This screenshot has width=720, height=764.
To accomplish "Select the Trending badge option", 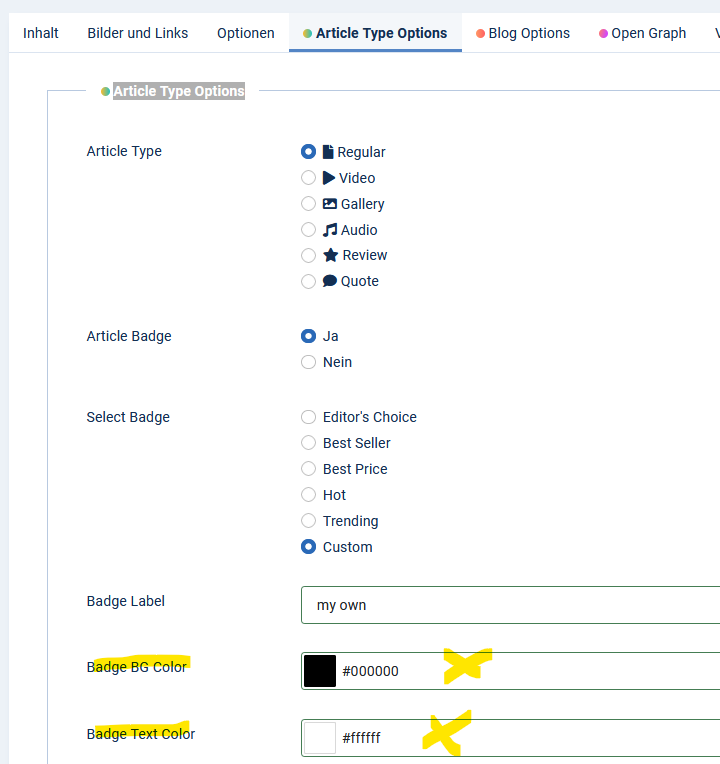I will click(x=308, y=521).
